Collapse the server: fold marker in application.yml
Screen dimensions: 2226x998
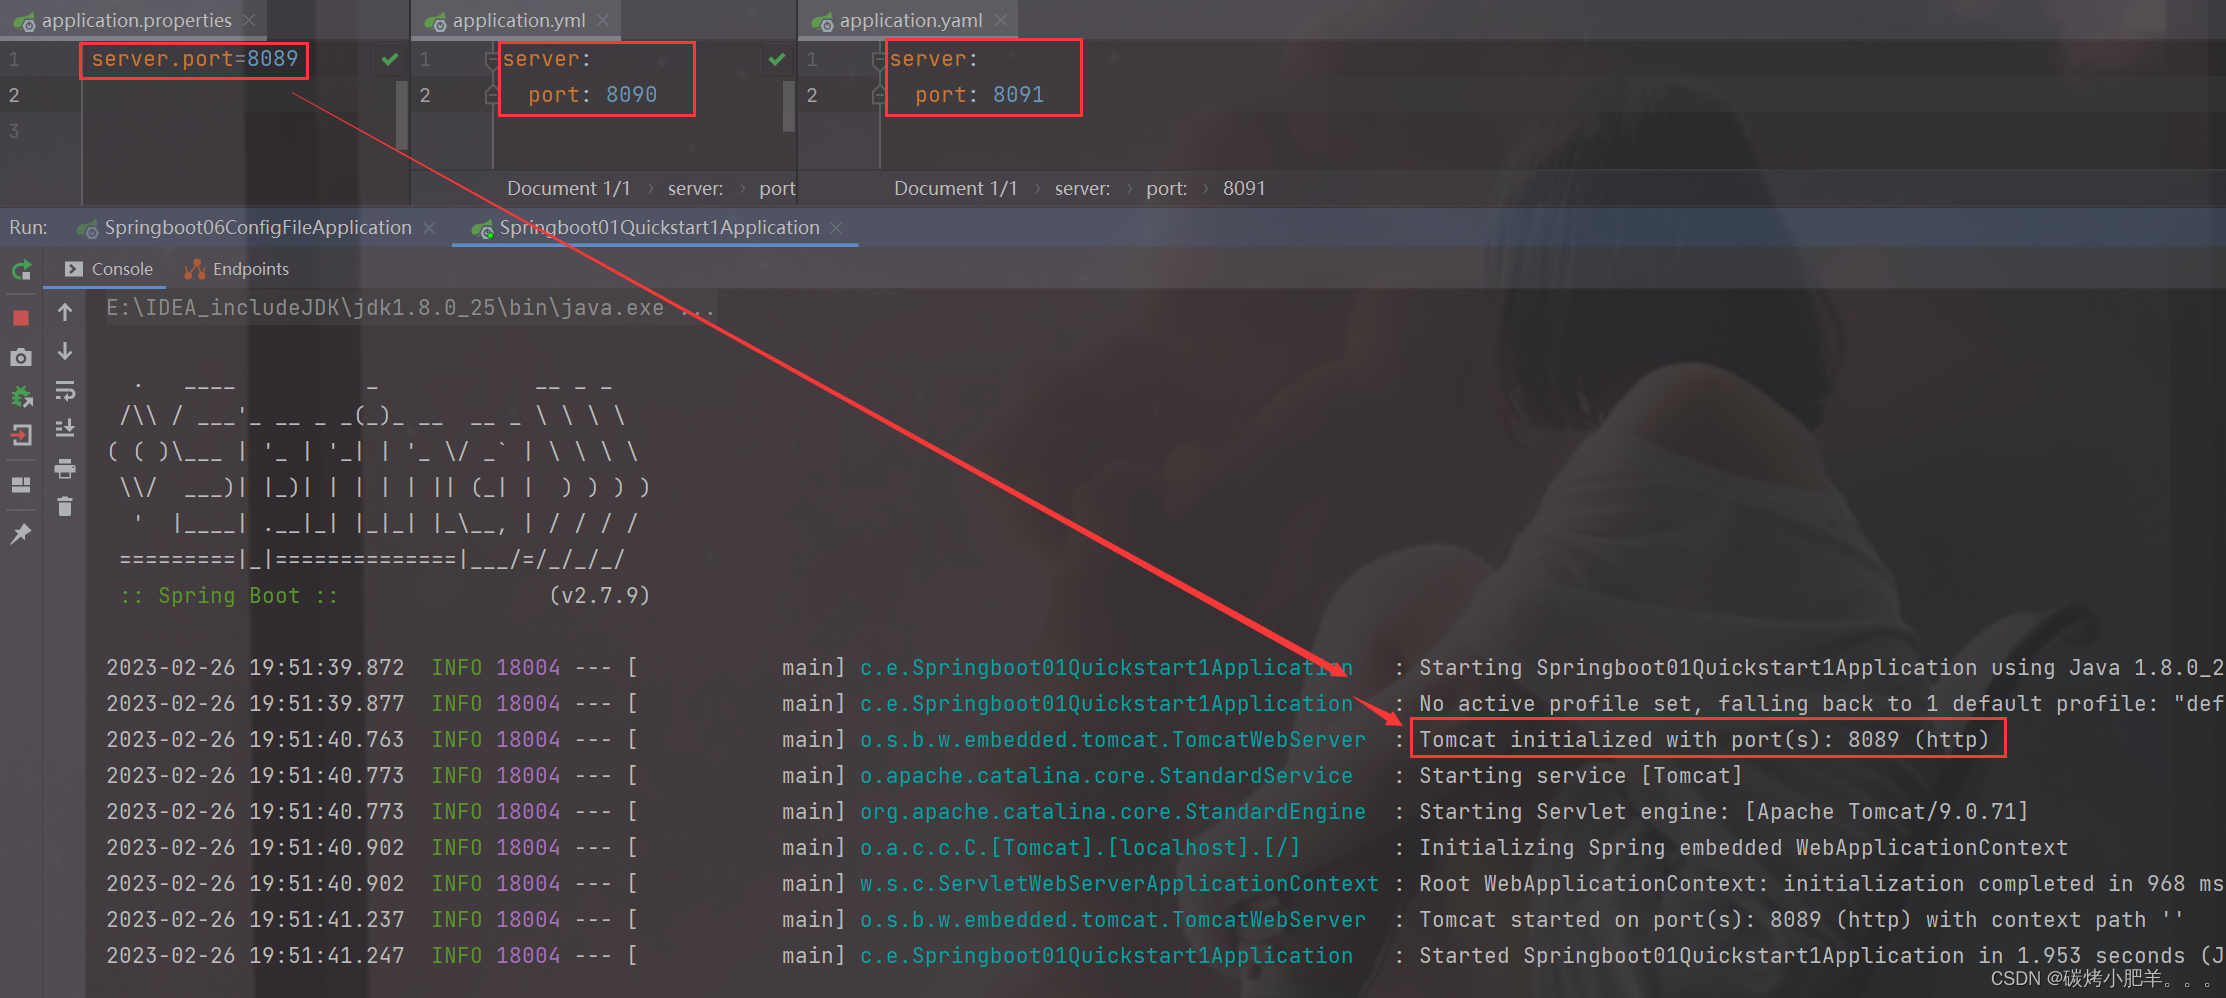491,59
